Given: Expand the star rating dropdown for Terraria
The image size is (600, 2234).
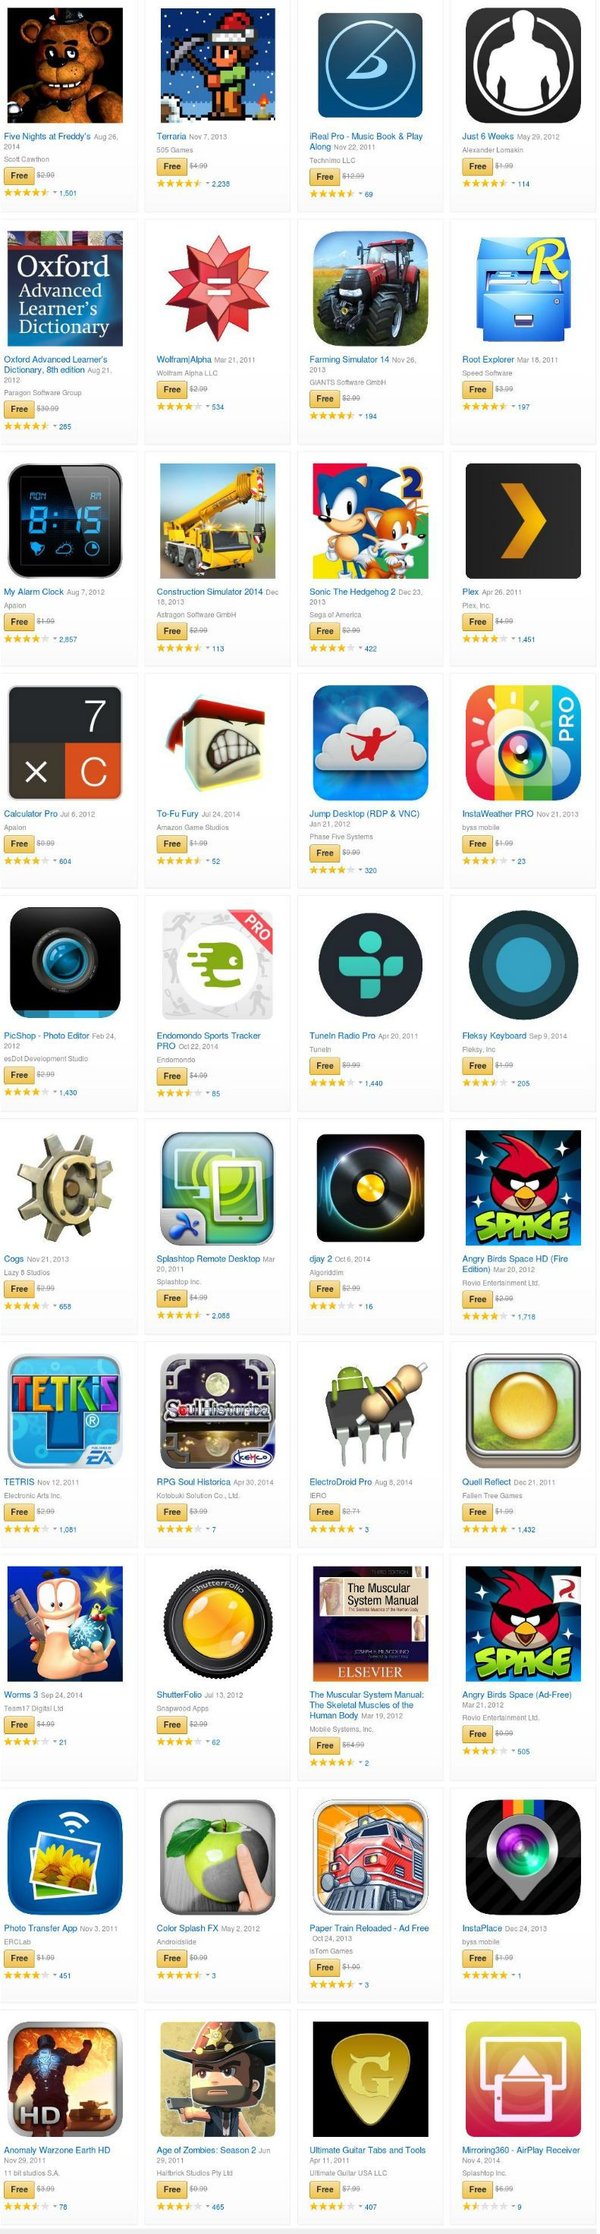Looking at the screenshot, I should tap(206, 184).
